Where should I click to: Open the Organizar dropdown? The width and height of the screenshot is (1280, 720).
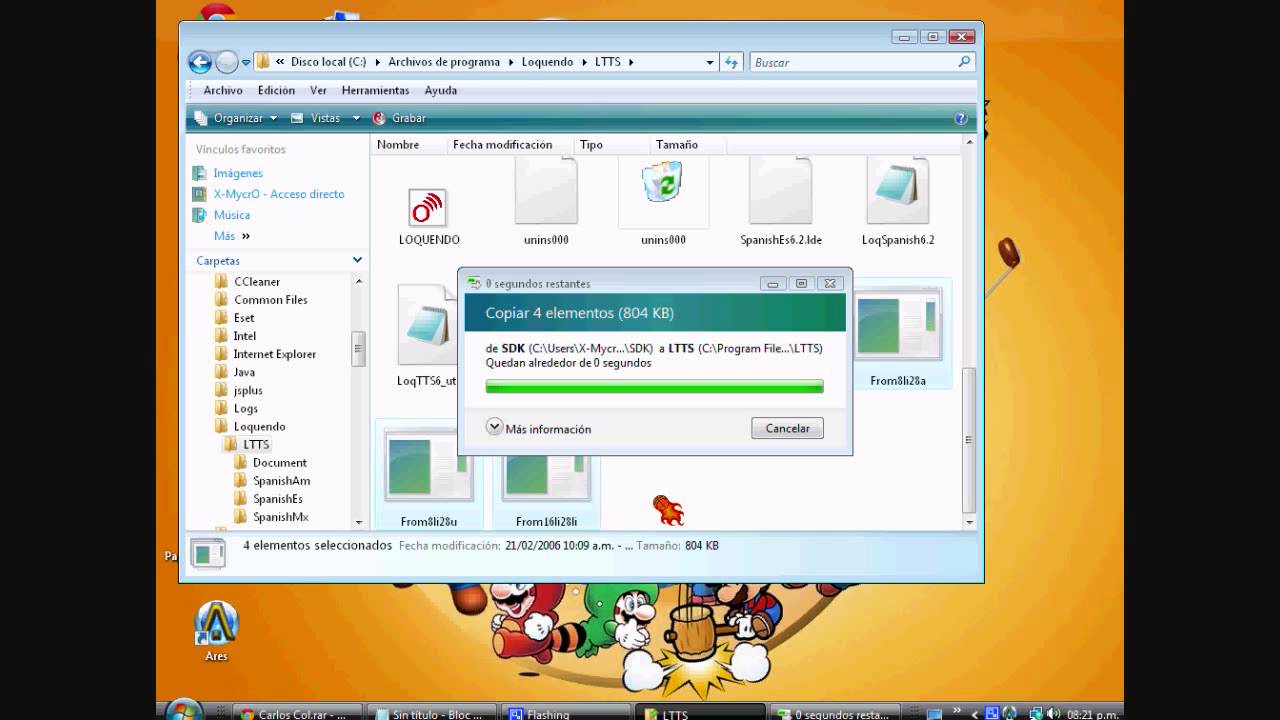tap(237, 118)
